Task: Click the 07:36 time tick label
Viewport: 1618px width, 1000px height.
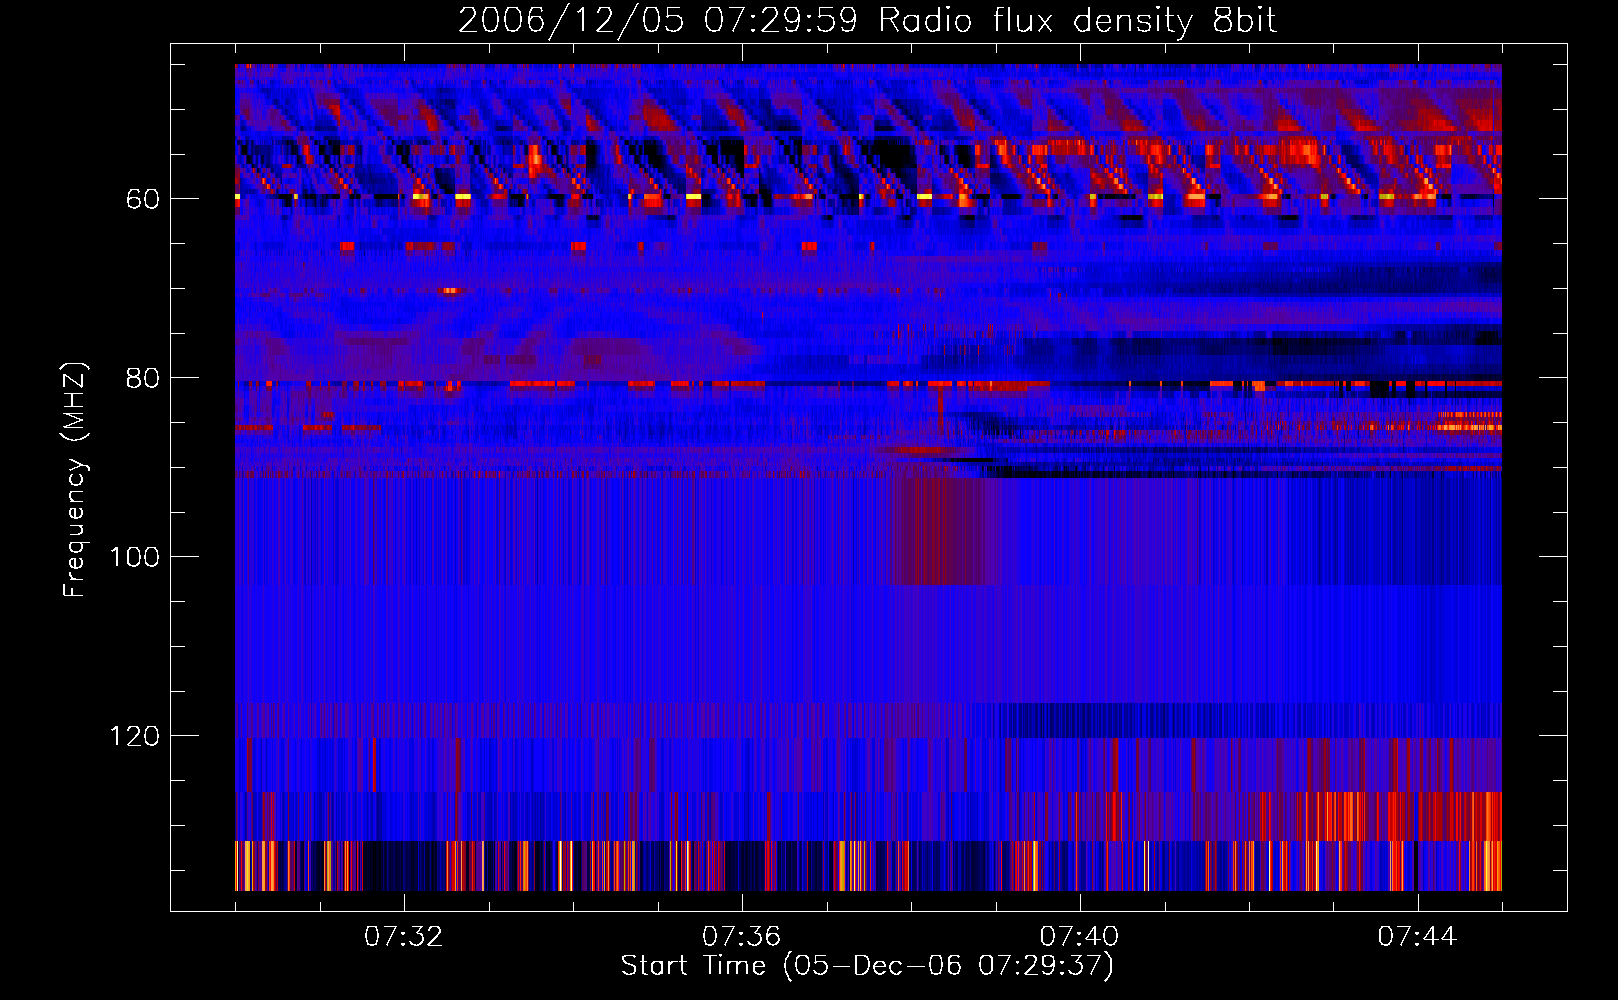Action: [741, 937]
